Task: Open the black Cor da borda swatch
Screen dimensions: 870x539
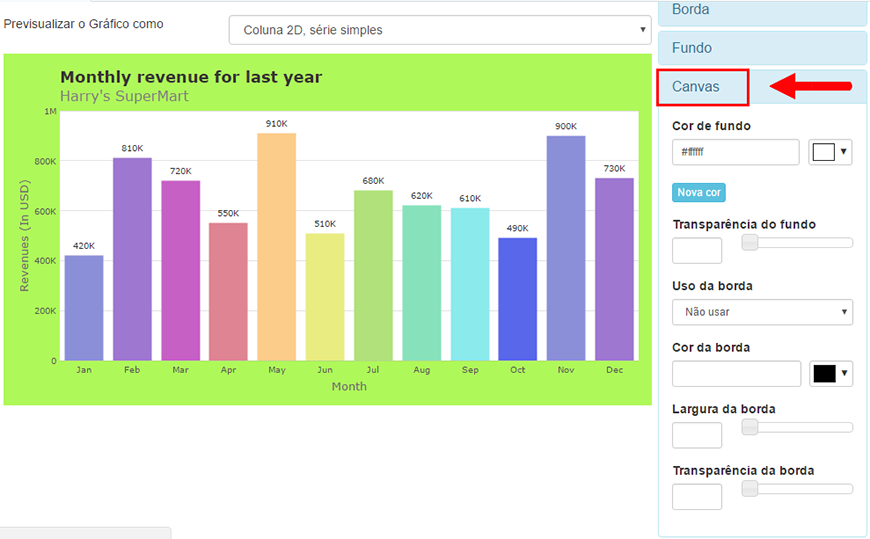Action: (831, 374)
